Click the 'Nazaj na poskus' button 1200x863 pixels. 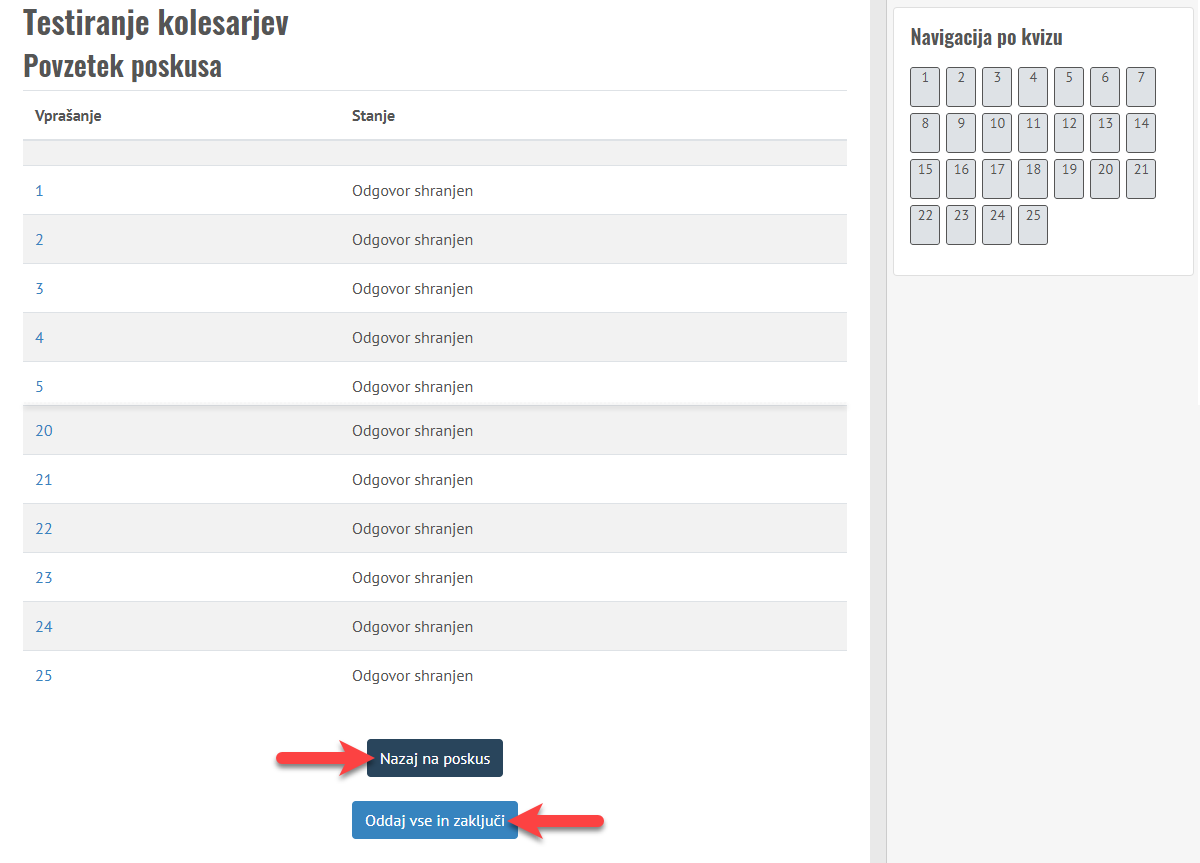[434, 758]
